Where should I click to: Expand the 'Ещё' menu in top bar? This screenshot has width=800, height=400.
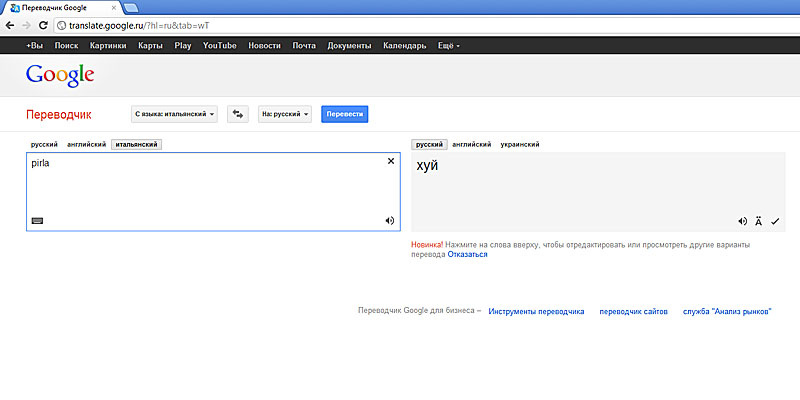(x=449, y=46)
